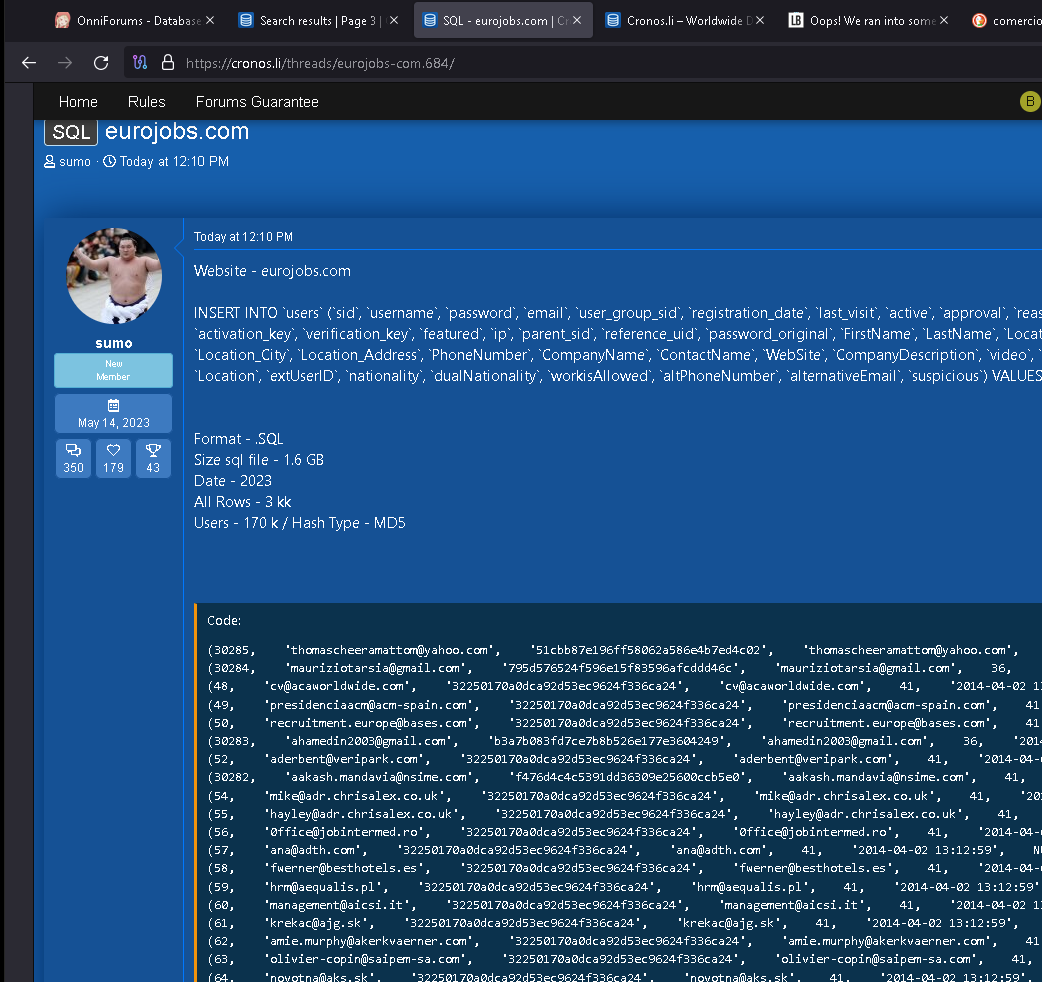Switch to the comercio tab
The width and height of the screenshot is (1042, 982).
coord(1005,21)
